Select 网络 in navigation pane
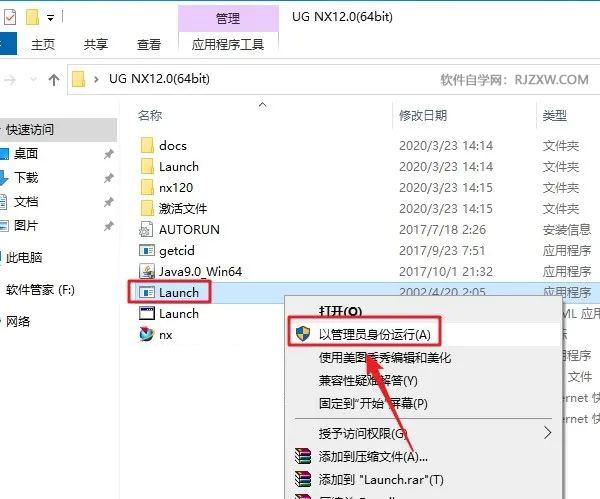Screen dimensions: 600x499 (x=18, y=321)
